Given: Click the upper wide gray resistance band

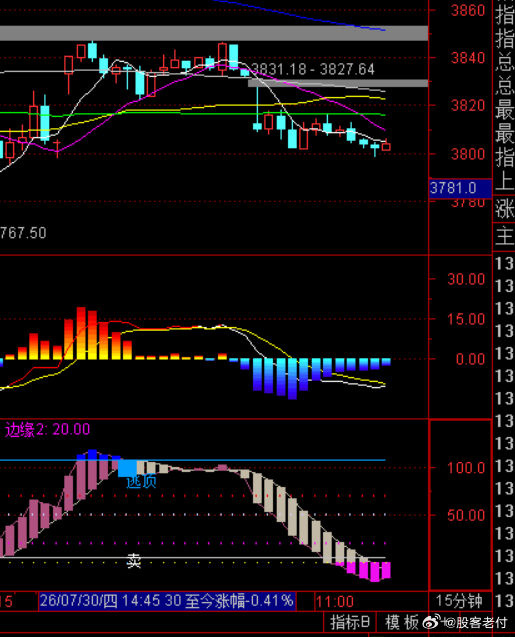Looking at the screenshot, I should click(x=214, y=33).
